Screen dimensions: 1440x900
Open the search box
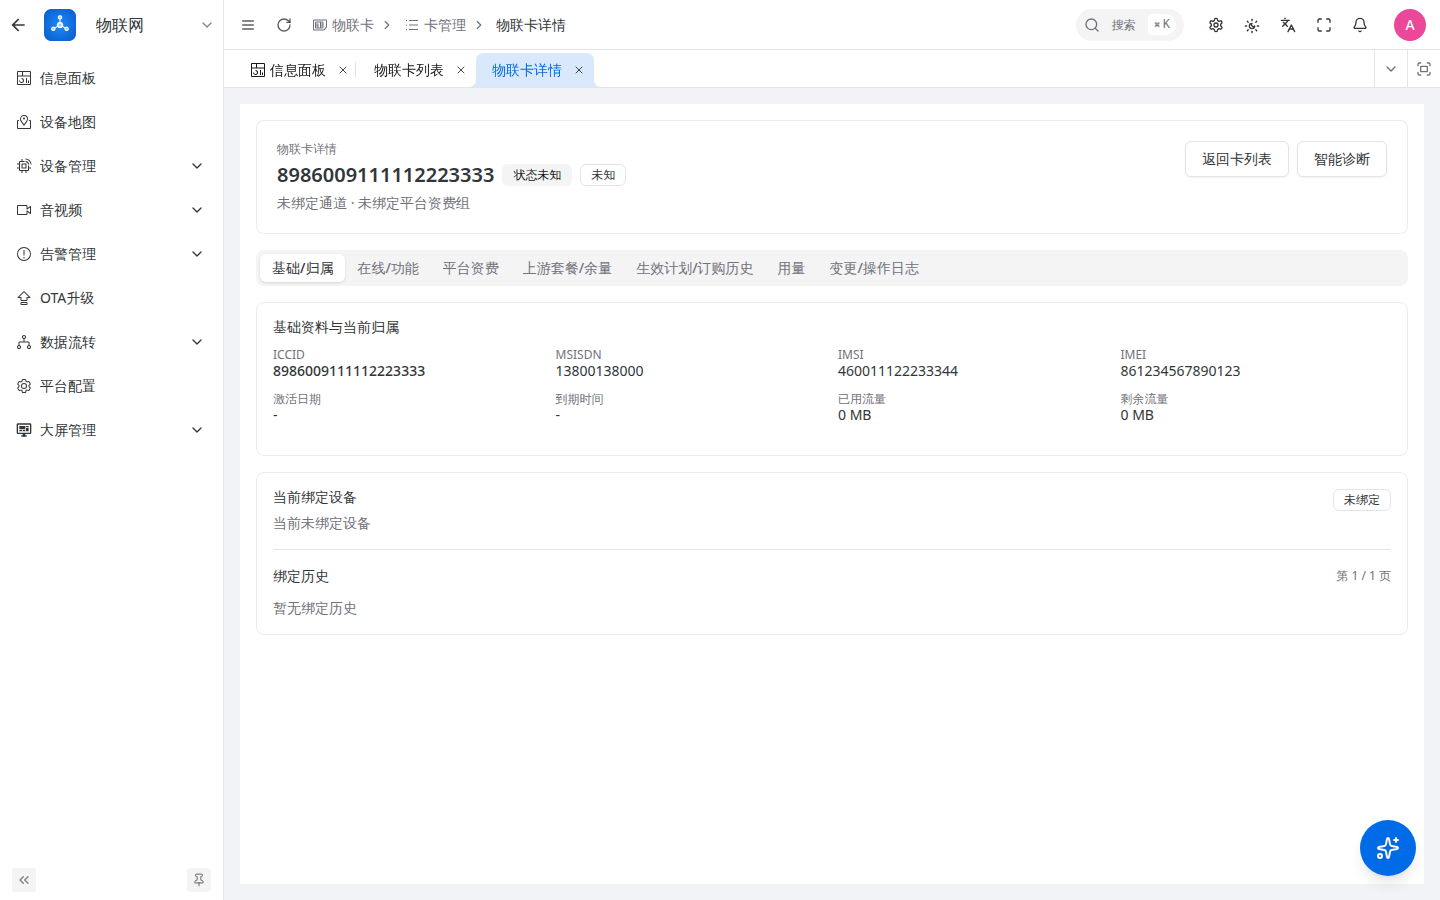pos(1129,25)
